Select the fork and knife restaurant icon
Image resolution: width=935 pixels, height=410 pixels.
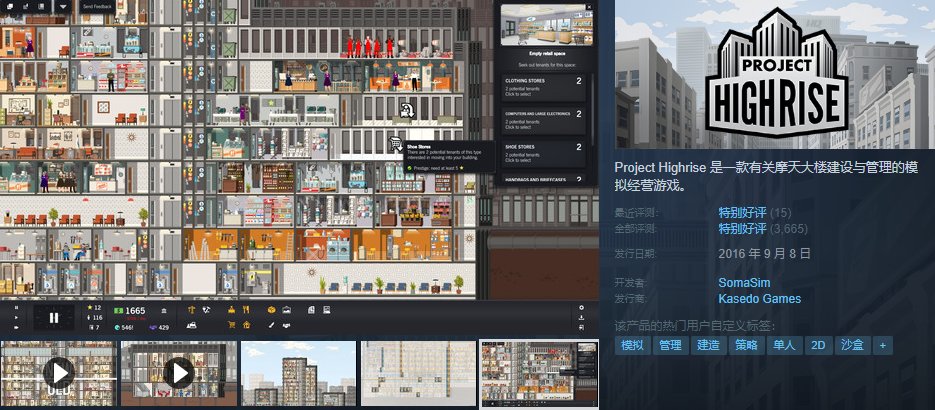pos(246,310)
